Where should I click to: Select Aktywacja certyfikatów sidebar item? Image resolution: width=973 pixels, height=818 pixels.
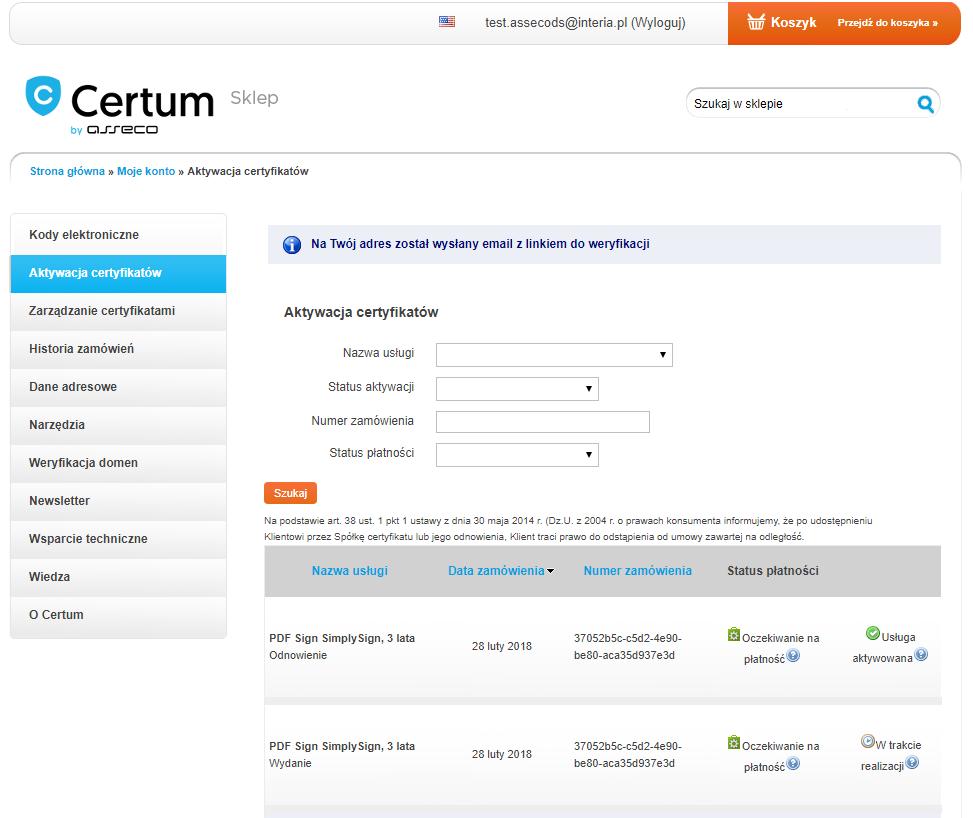(118, 274)
